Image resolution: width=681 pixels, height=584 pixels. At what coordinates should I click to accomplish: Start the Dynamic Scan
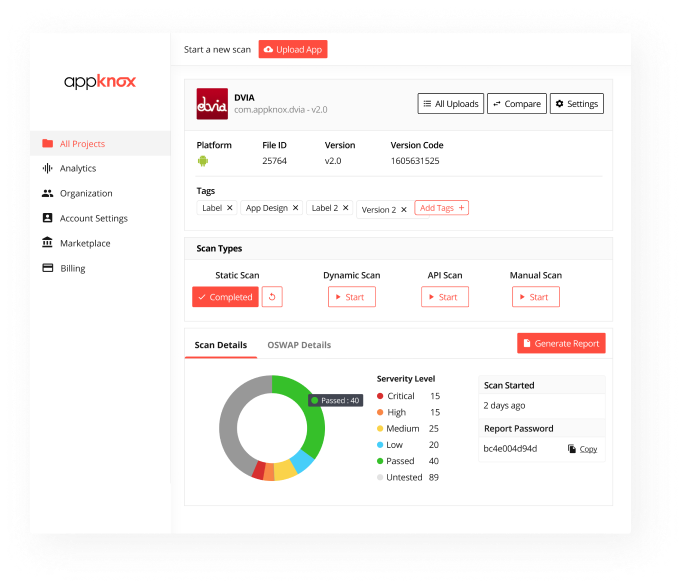352,297
